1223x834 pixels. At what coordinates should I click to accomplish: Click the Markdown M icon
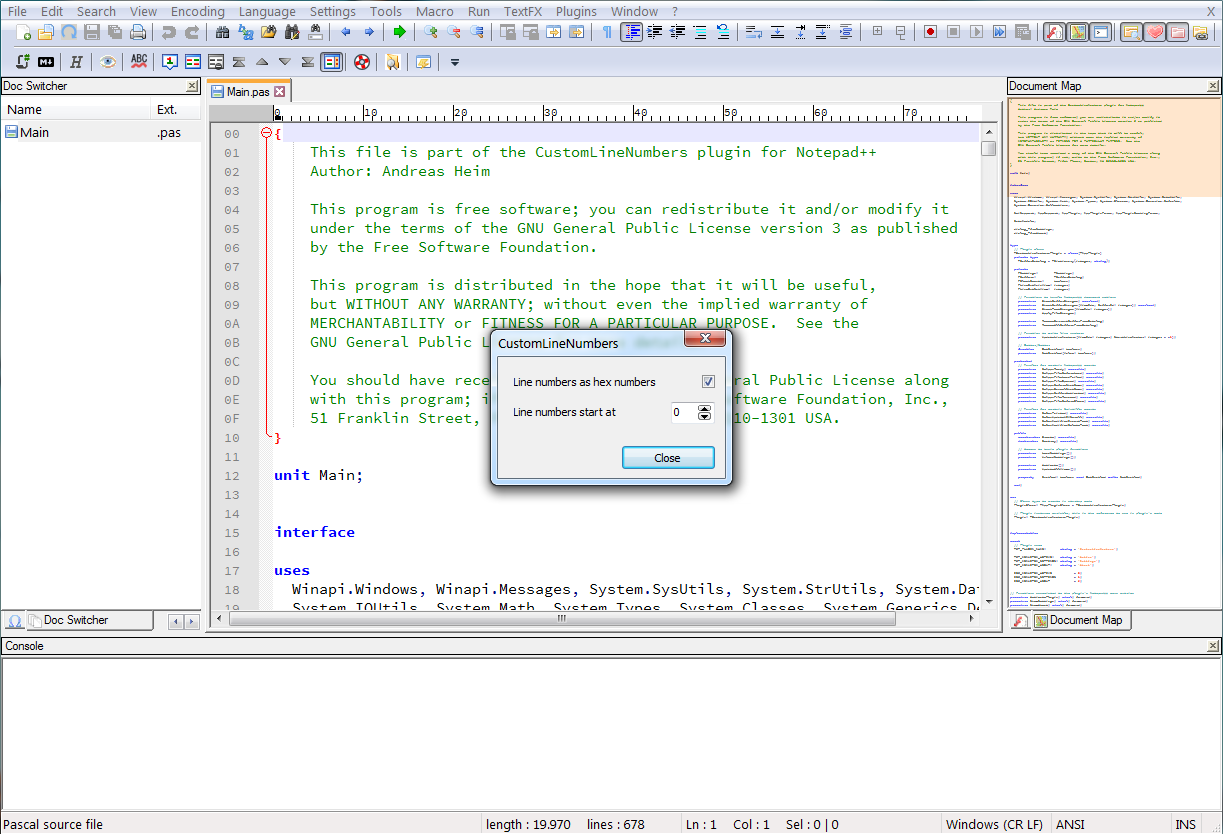pos(46,62)
